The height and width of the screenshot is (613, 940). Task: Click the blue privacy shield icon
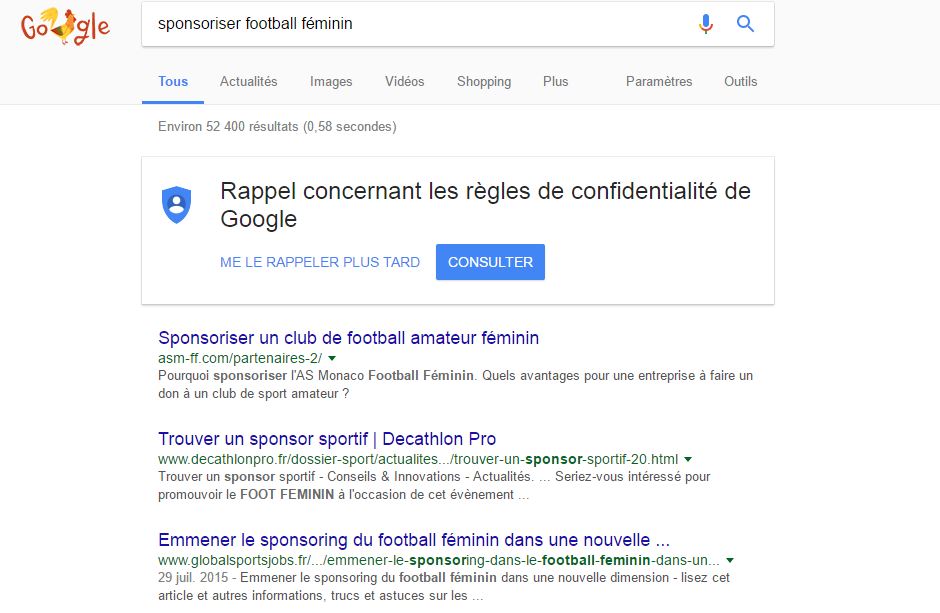coord(176,204)
